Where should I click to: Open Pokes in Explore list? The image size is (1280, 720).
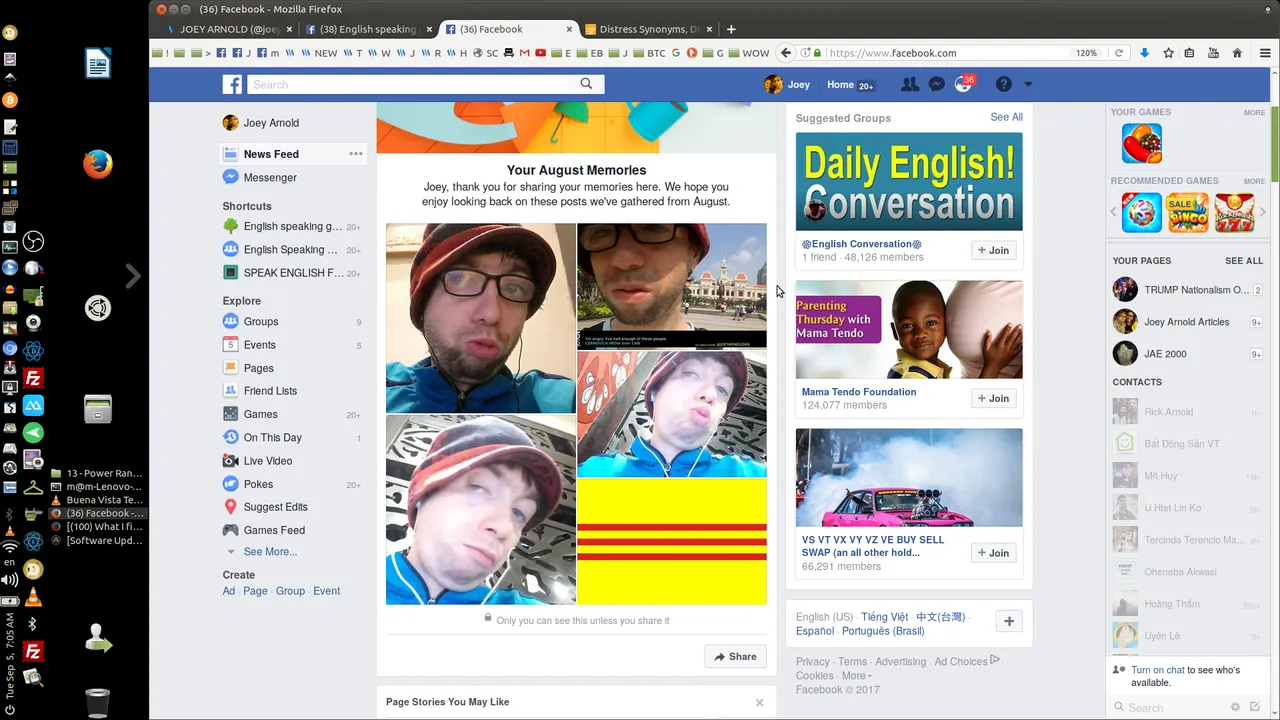click(x=258, y=484)
